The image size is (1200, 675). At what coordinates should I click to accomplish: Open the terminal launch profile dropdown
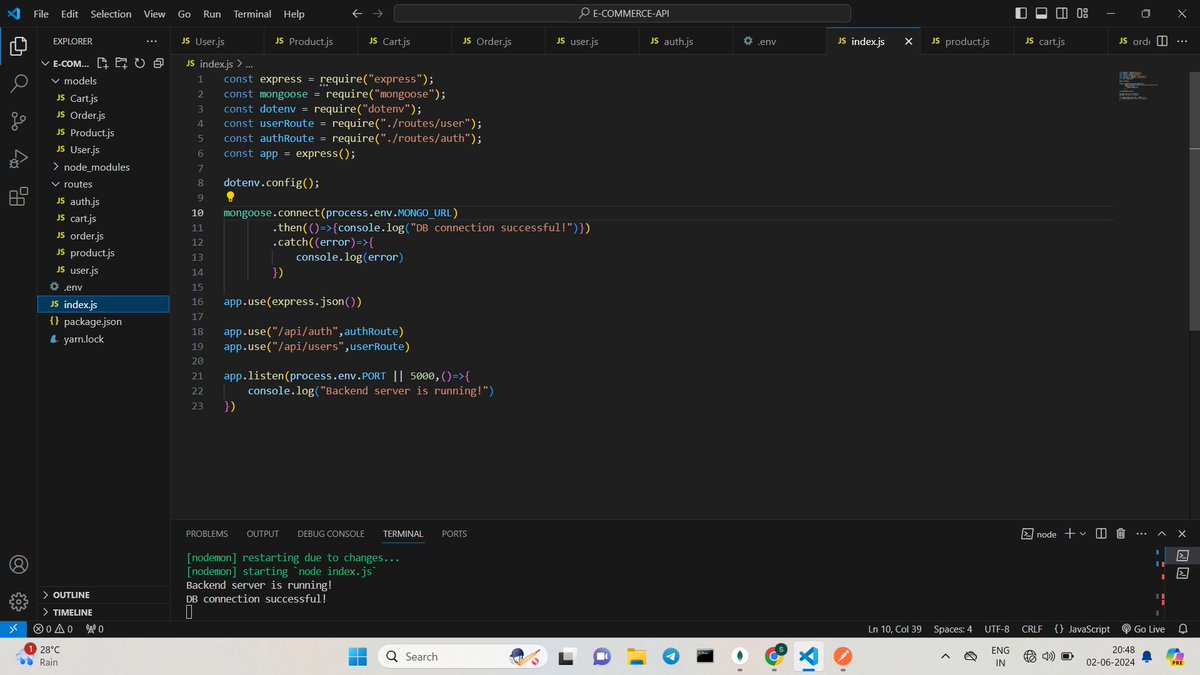pyautogui.click(x=1083, y=534)
